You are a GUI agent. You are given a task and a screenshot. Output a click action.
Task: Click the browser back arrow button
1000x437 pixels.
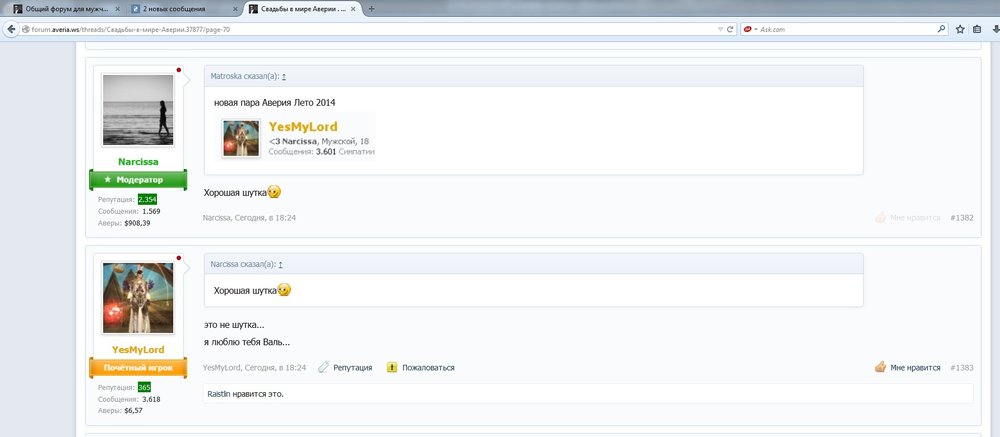pos(12,29)
